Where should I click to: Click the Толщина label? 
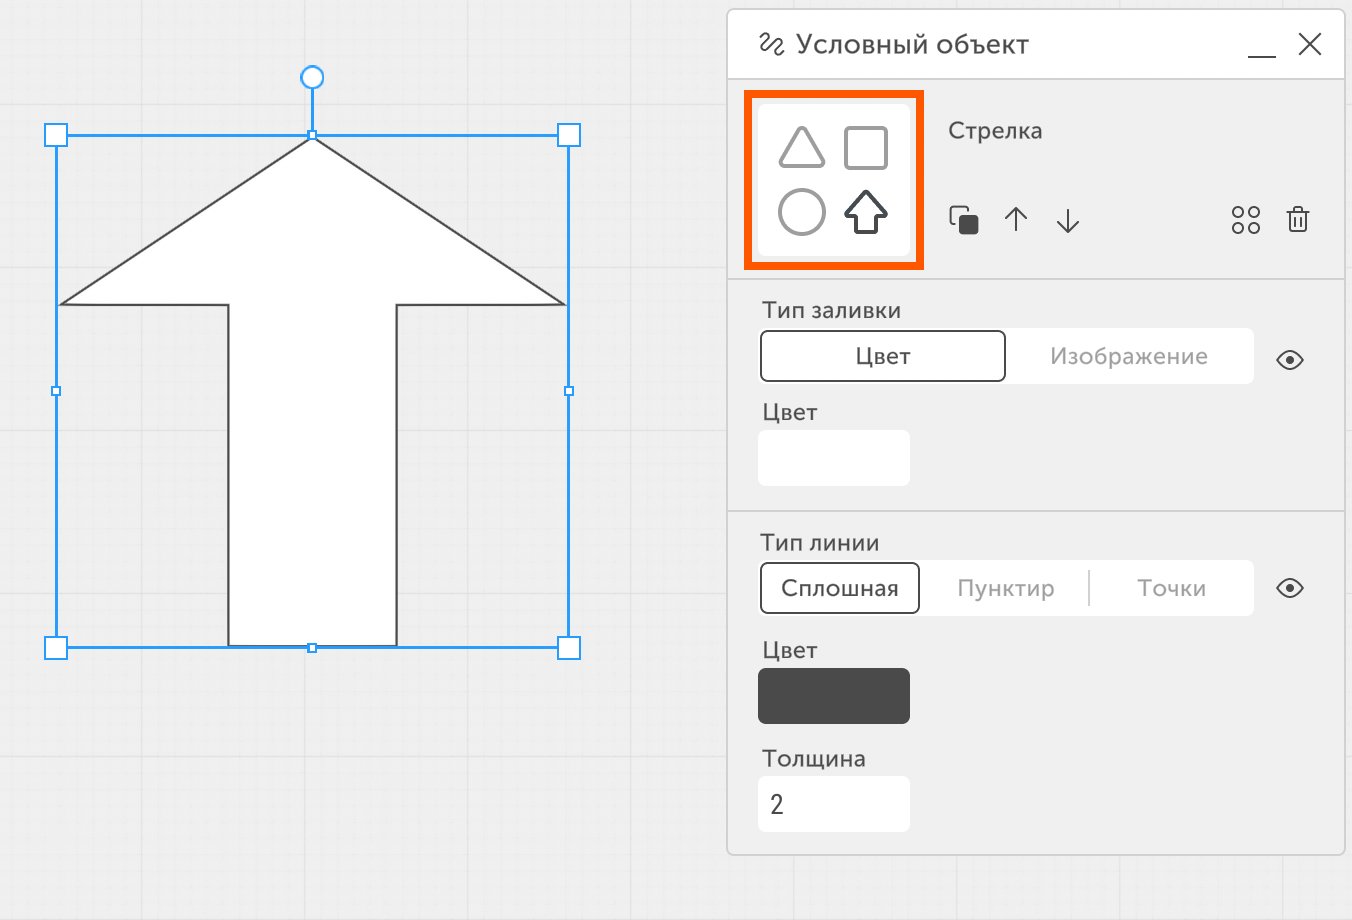coord(814,758)
